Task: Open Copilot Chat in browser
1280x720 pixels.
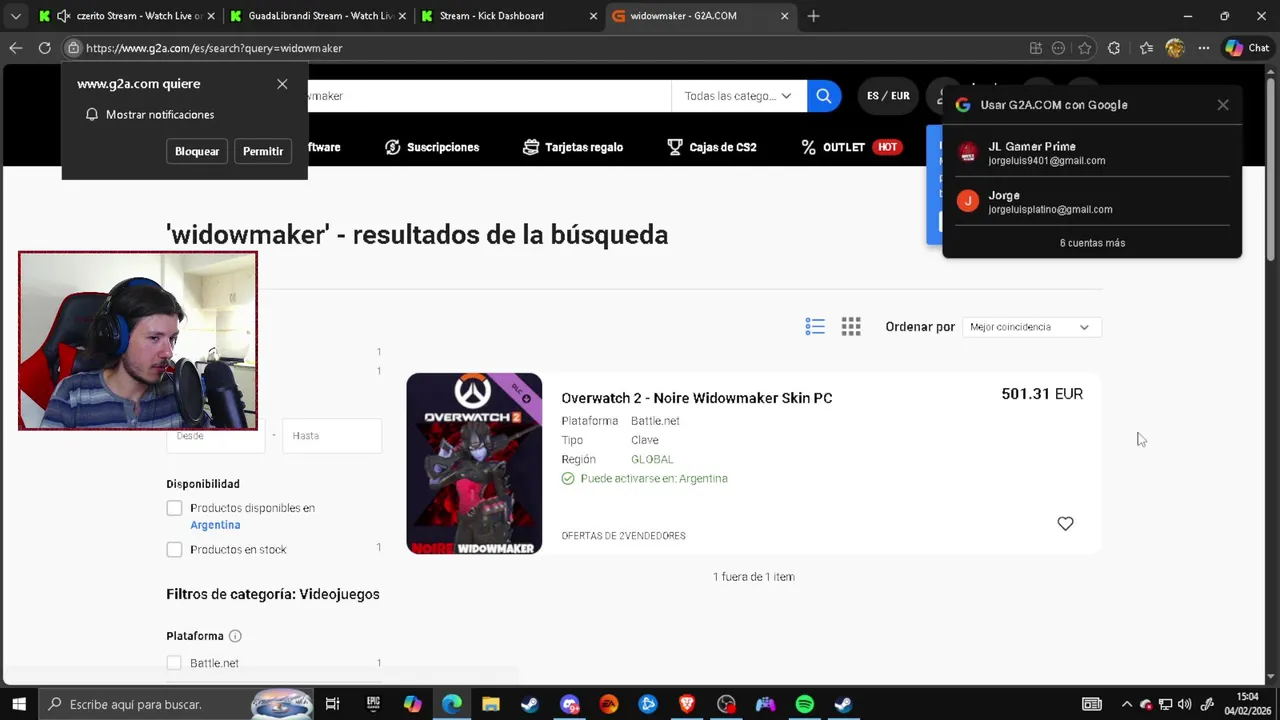Action: (1247, 48)
